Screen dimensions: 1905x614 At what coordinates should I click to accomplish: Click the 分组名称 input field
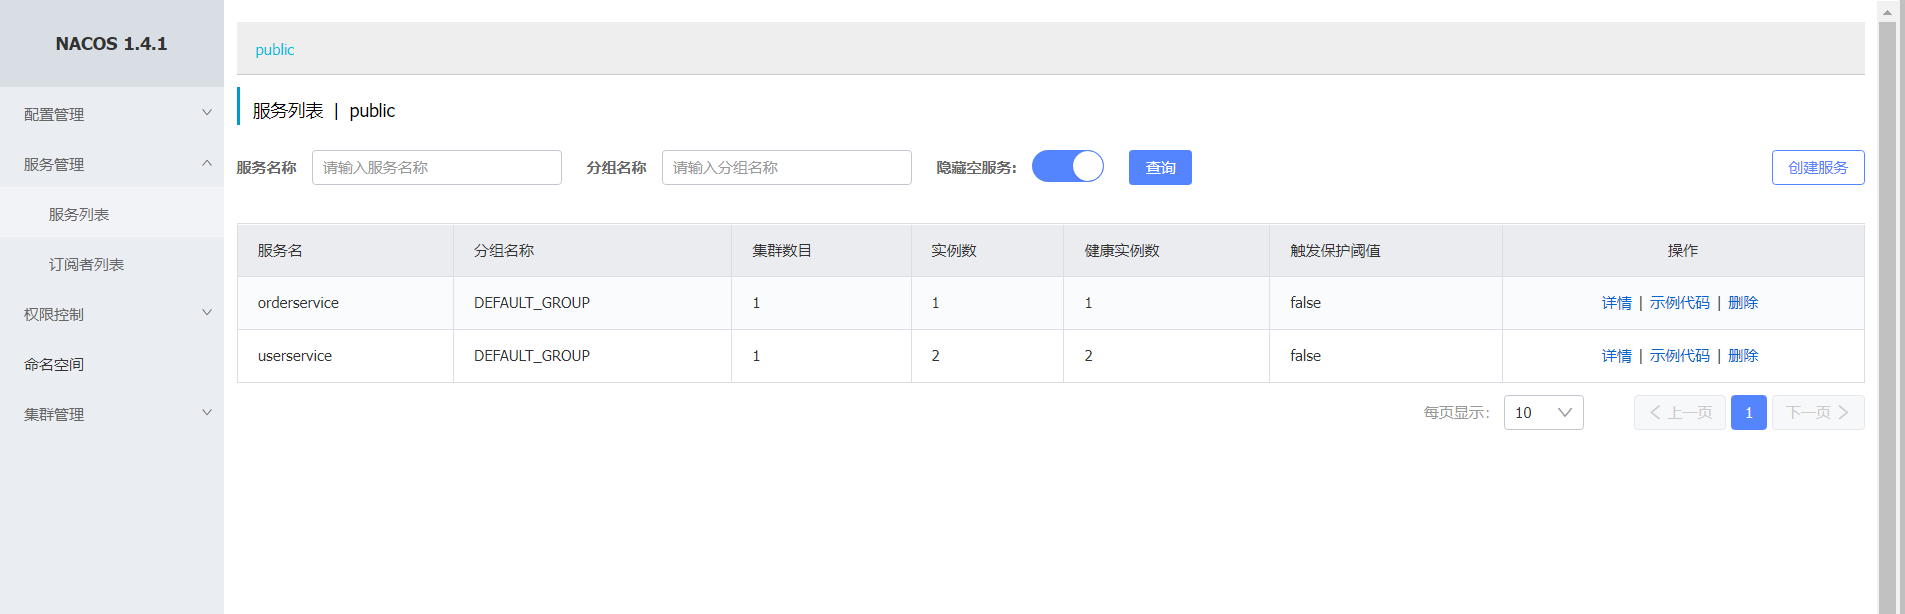[x=786, y=168]
